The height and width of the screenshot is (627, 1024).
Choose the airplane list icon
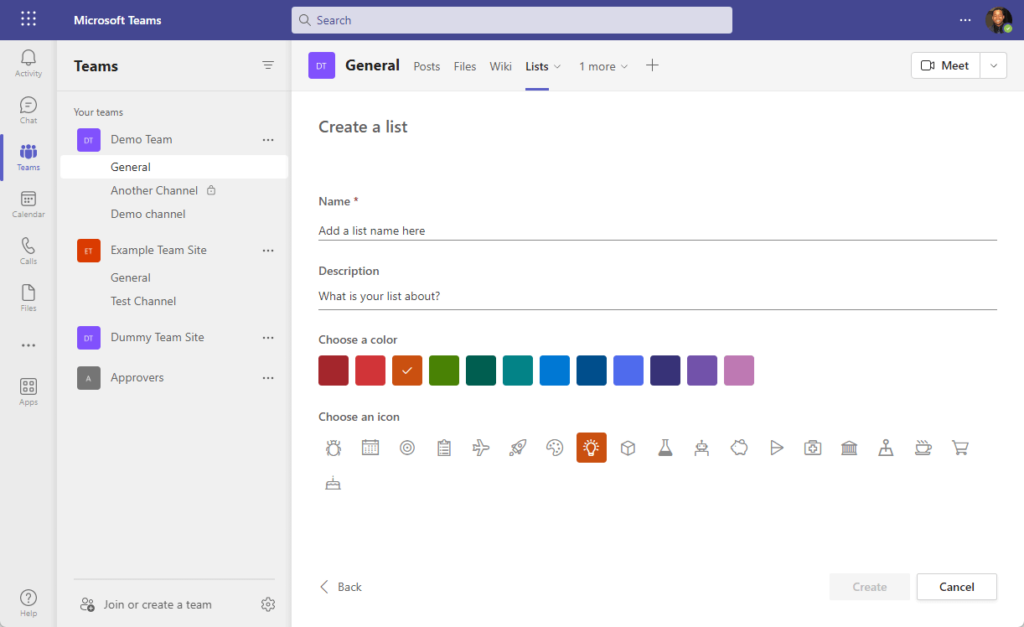[x=481, y=447]
